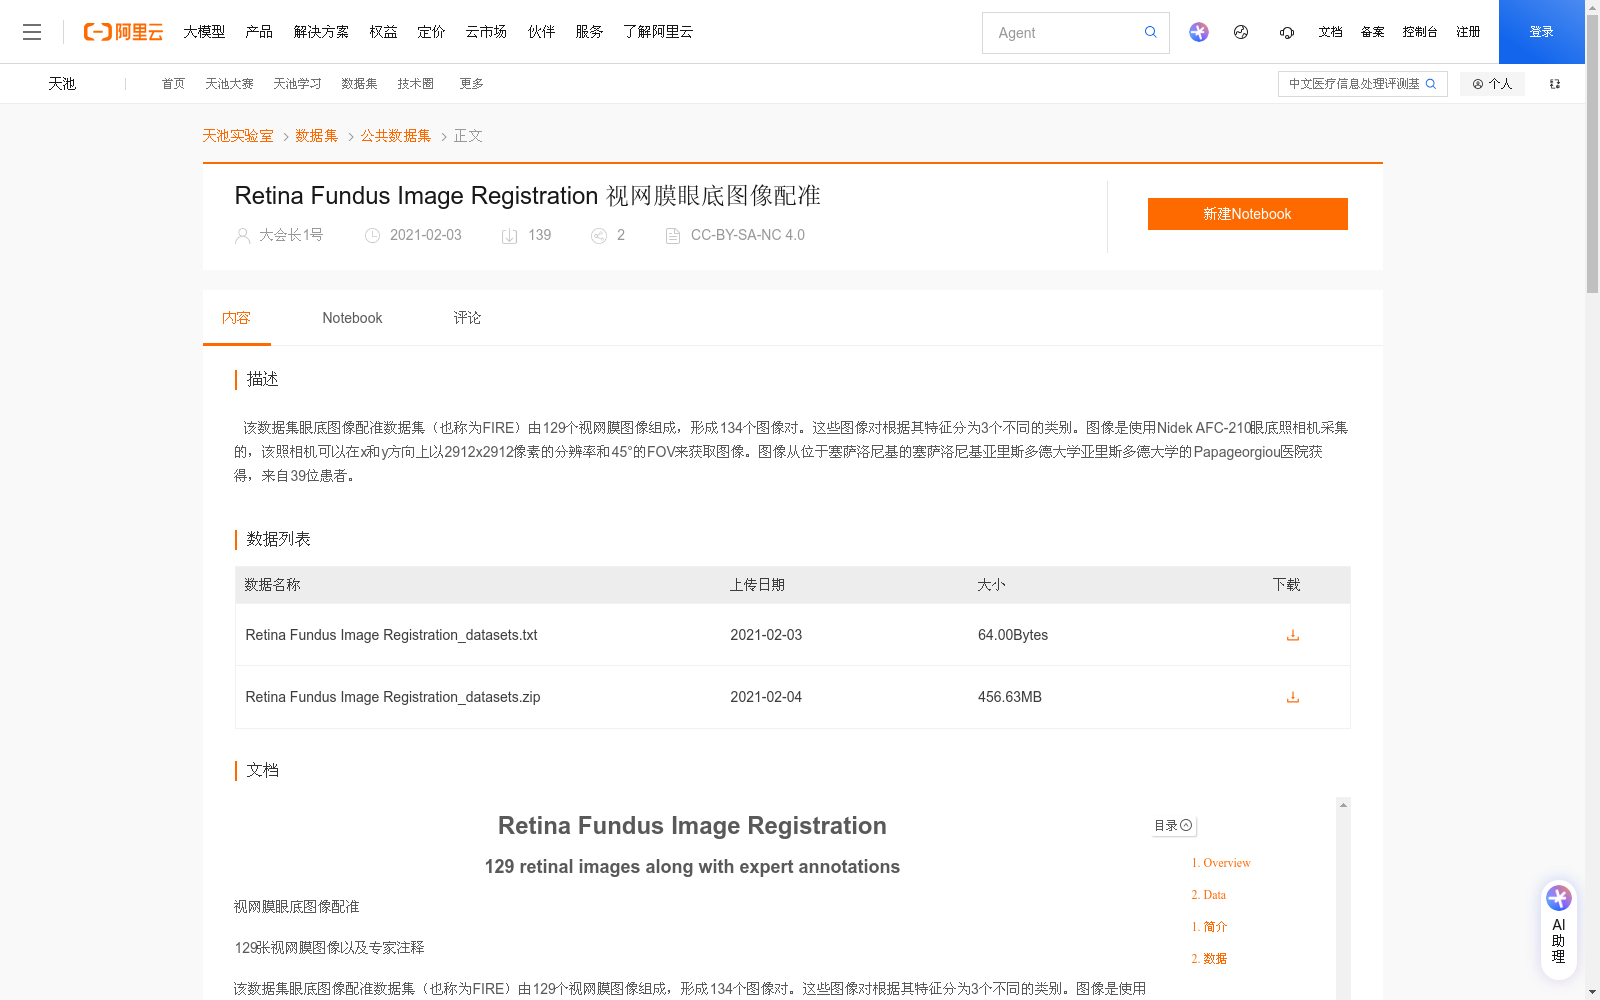Open the 权益 menu item
The image size is (1600, 1000).
tap(383, 32)
